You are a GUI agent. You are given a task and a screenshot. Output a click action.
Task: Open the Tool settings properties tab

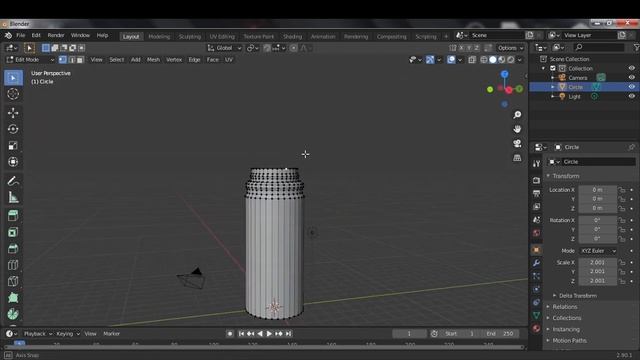(536, 164)
